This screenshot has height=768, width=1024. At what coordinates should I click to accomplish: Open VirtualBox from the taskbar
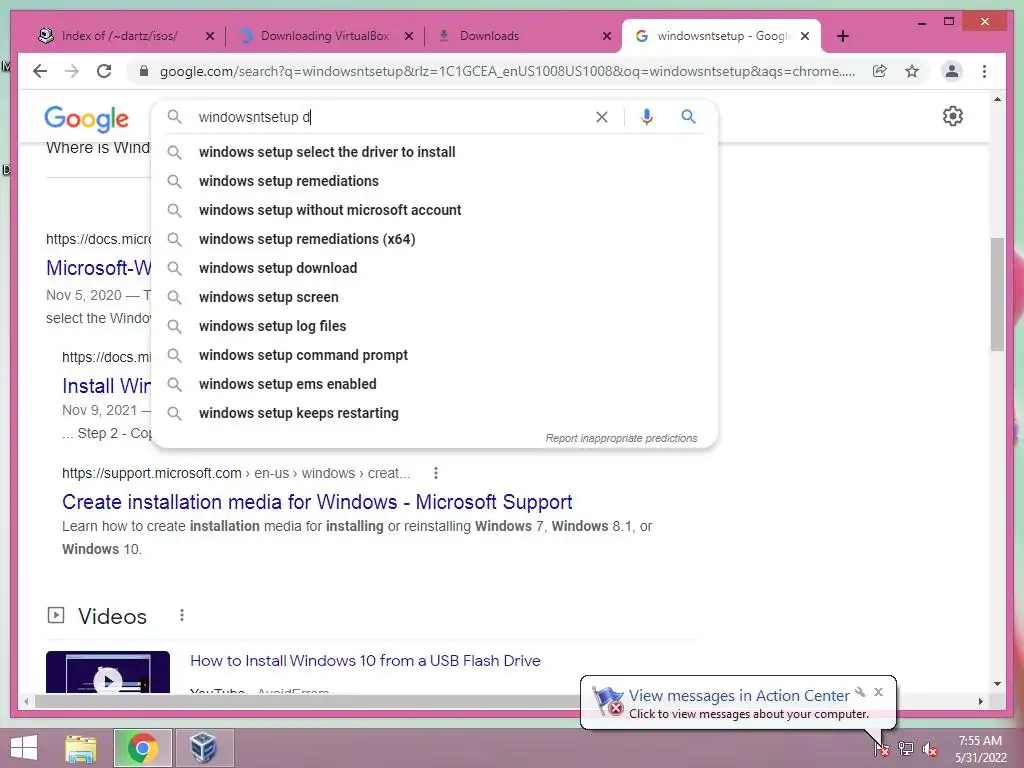203,748
